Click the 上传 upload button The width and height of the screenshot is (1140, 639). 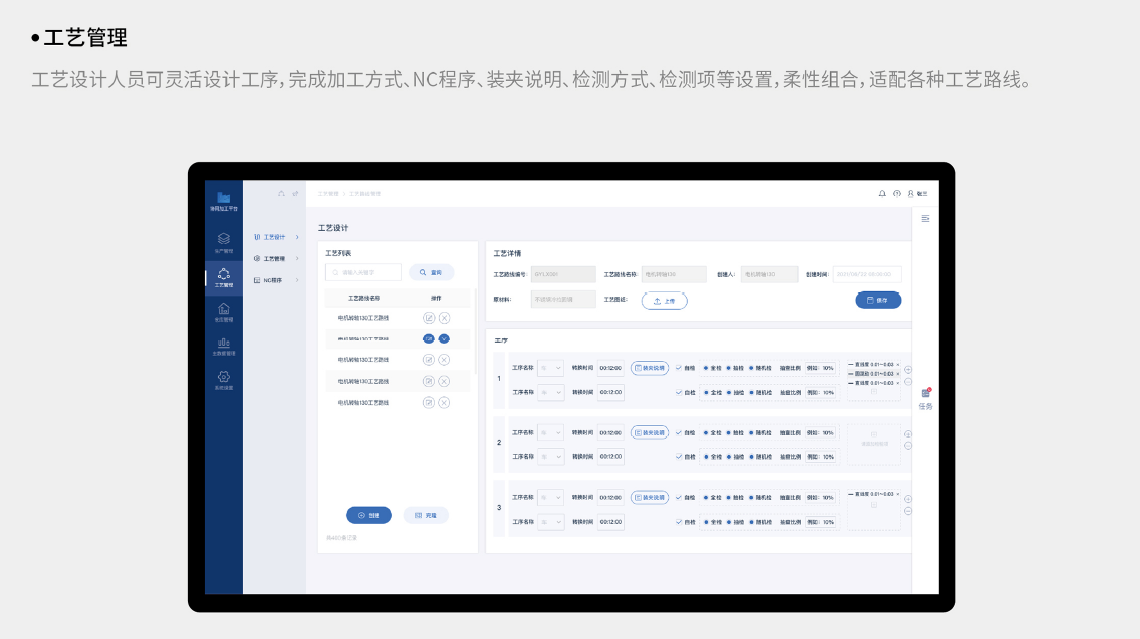(x=664, y=301)
